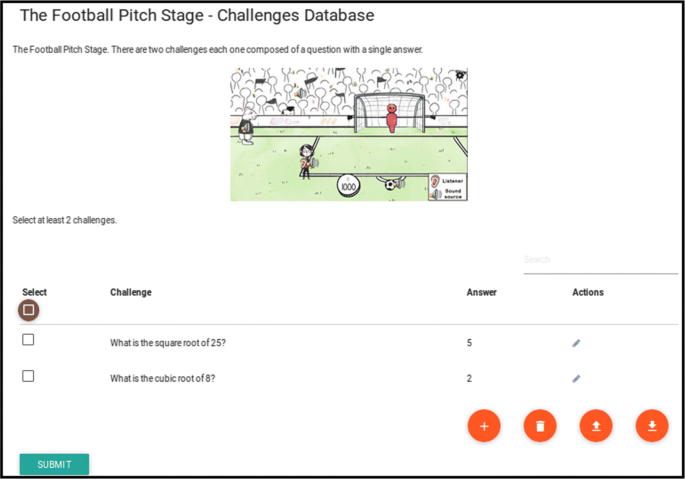Edit the cubic root of 8 challenge
The image size is (685, 479).
(576, 379)
